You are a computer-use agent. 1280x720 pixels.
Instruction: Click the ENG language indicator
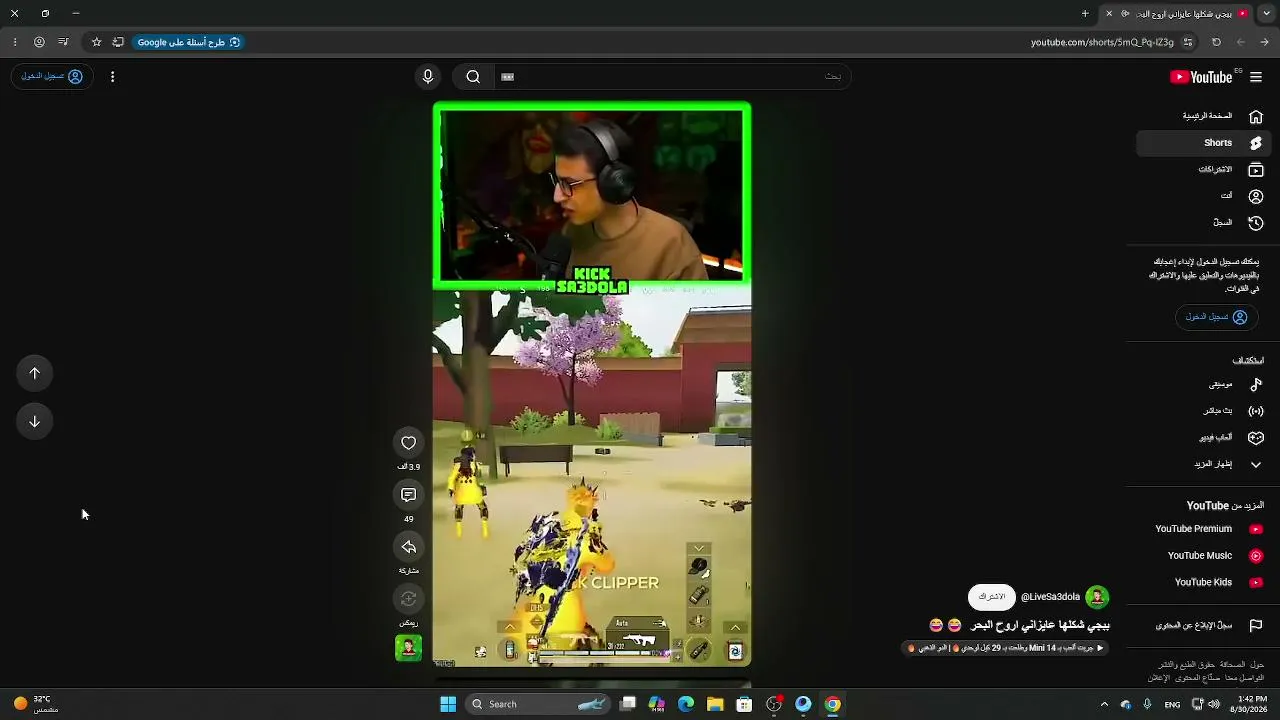(x=1172, y=704)
